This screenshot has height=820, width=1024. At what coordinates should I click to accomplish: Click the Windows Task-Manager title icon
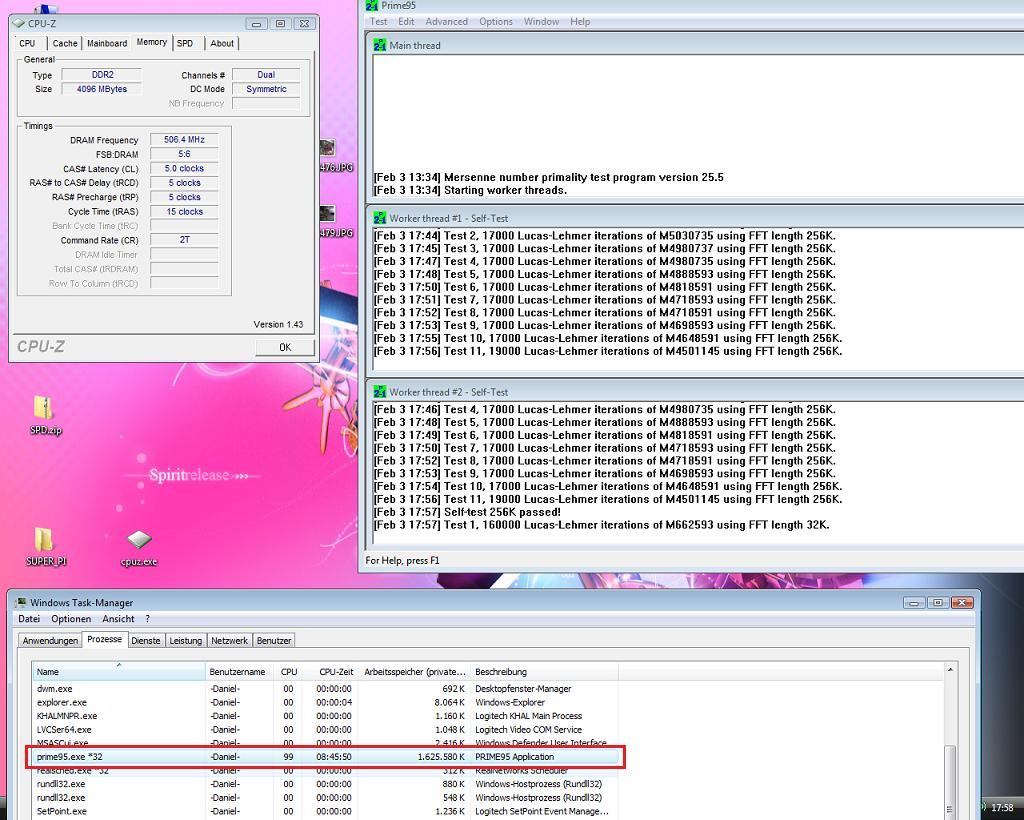point(21,603)
